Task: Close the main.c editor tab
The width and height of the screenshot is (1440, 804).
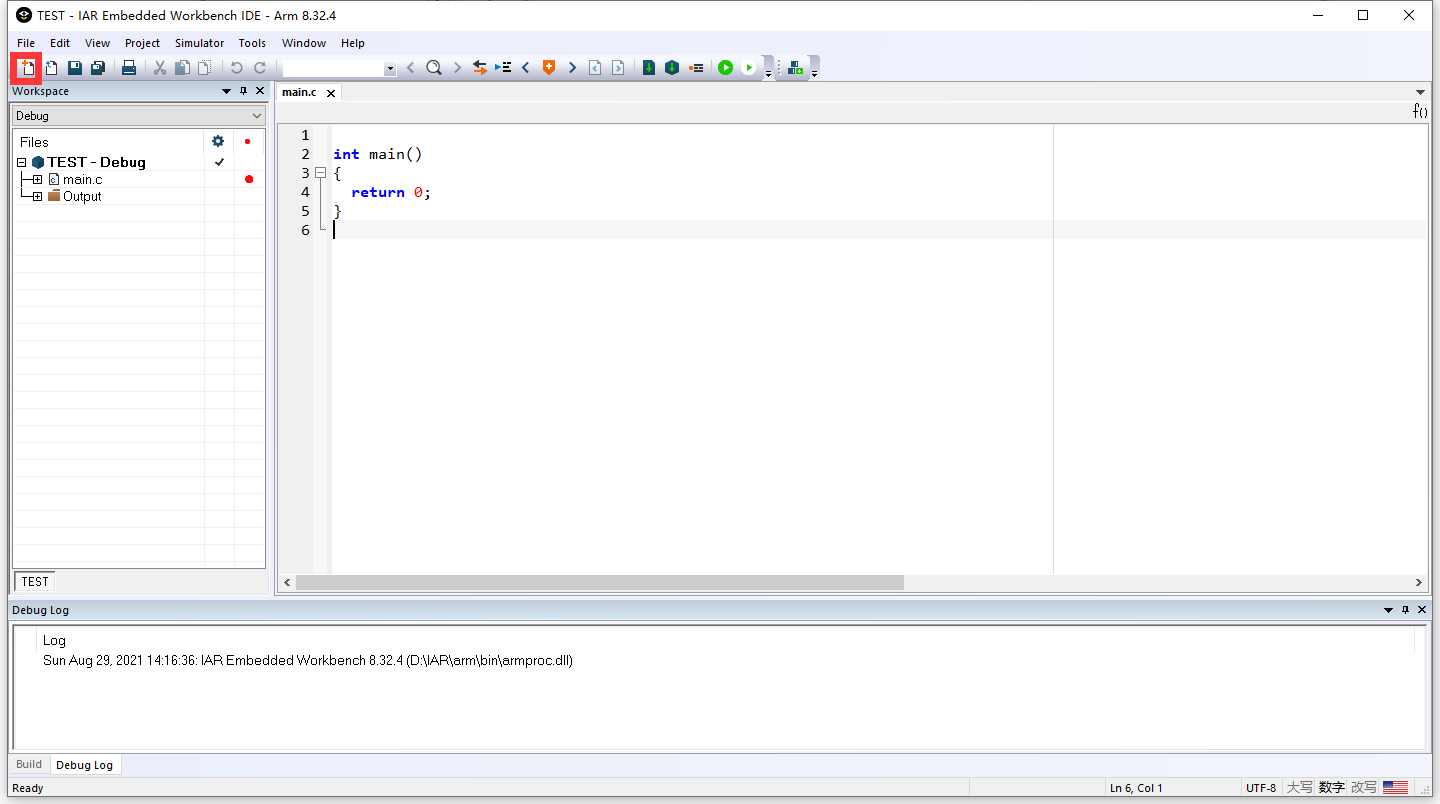Action: [x=331, y=93]
